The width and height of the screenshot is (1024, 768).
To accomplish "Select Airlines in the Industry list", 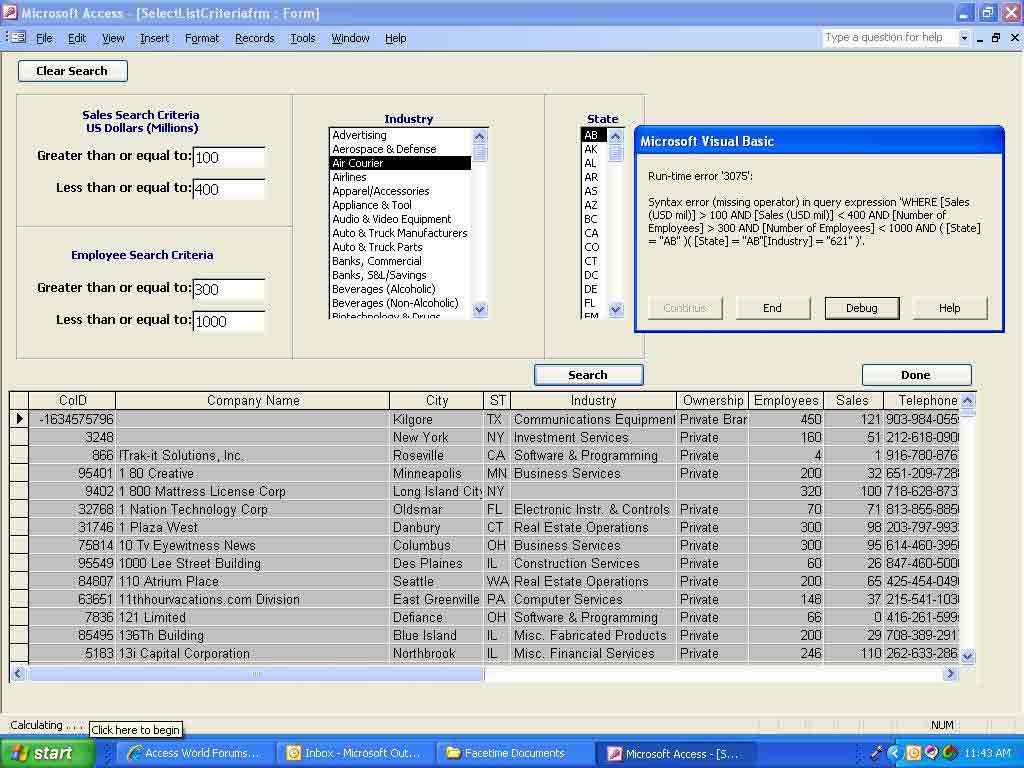I will click(400, 177).
